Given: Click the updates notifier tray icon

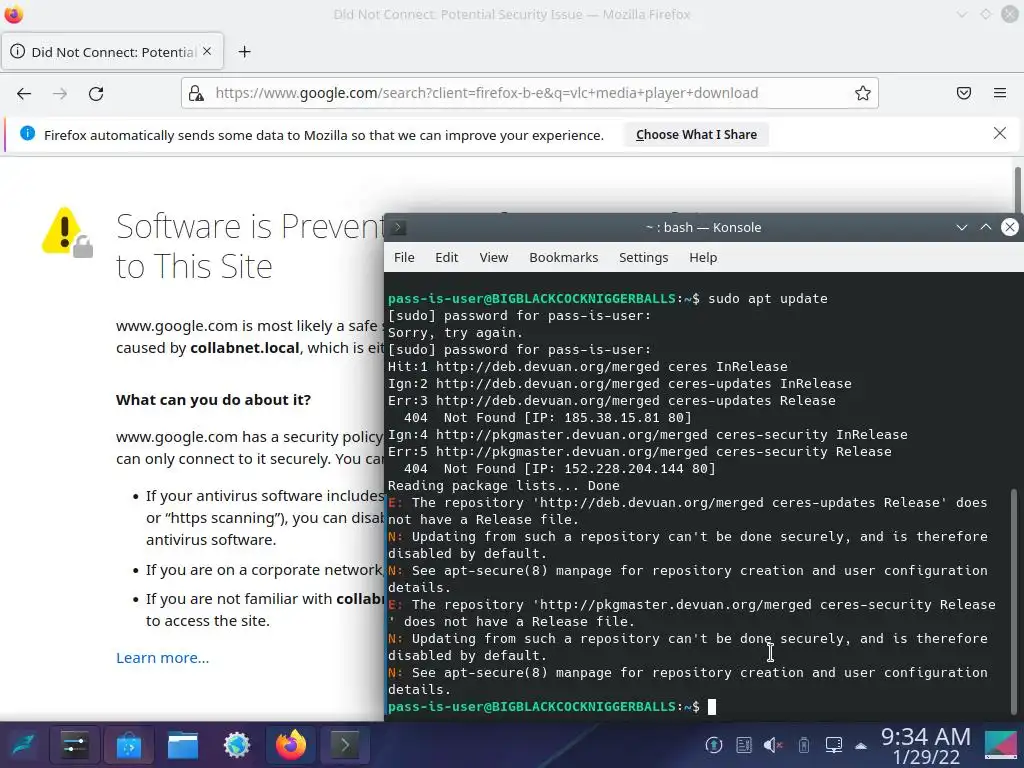Looking at the screenshot, I should pos(714,744).
